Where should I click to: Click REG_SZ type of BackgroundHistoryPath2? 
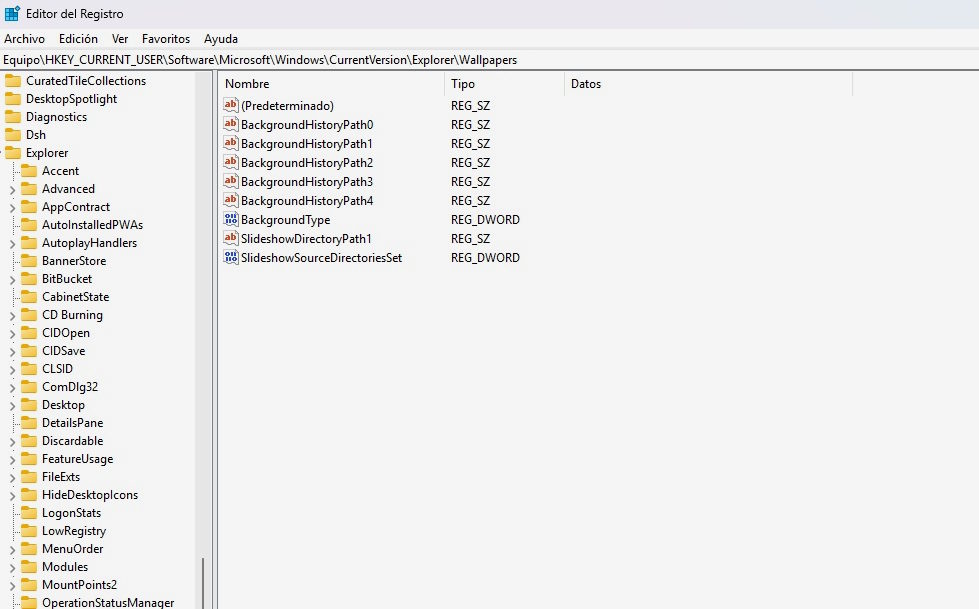click(x=470, y=162)
